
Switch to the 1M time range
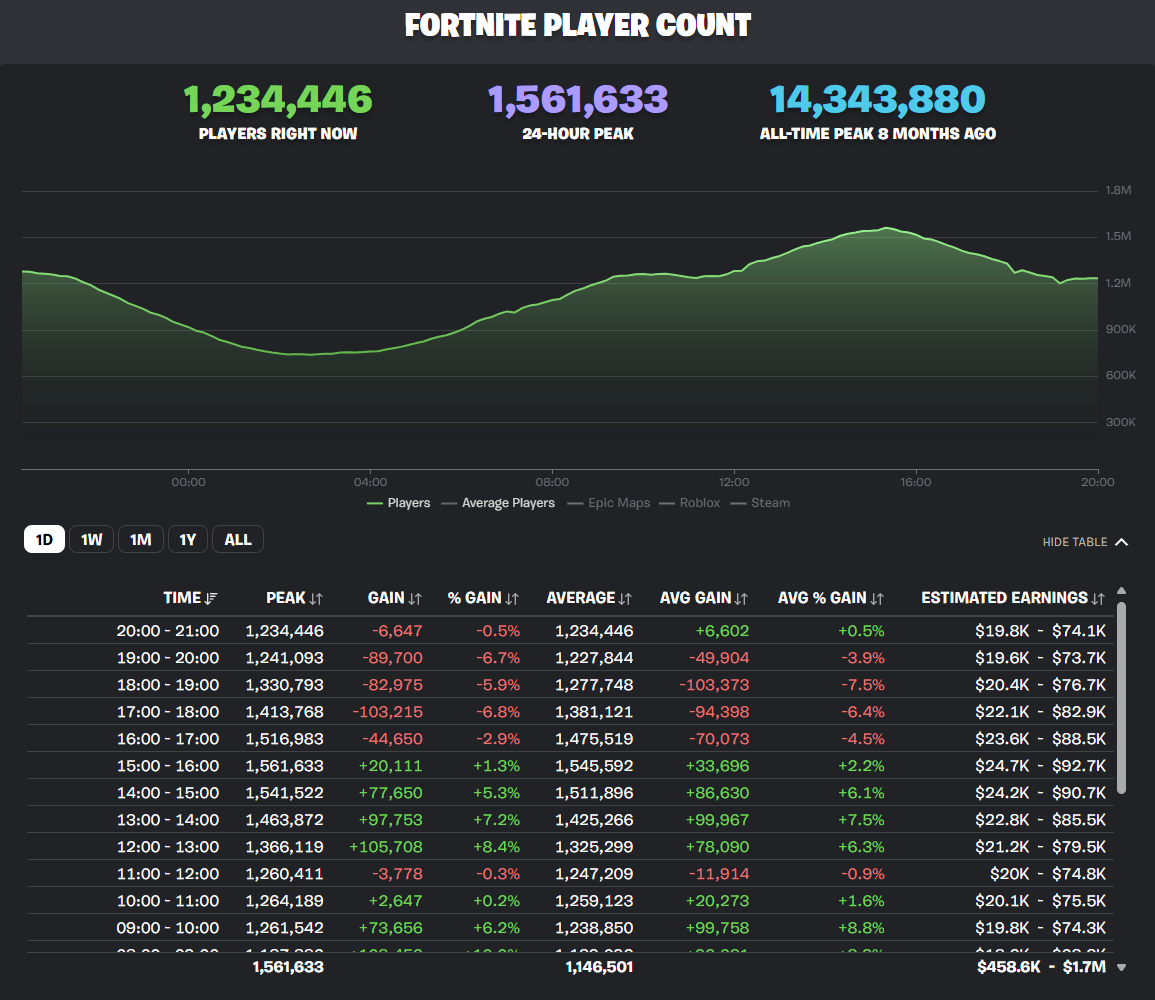[x=141, y=540]
